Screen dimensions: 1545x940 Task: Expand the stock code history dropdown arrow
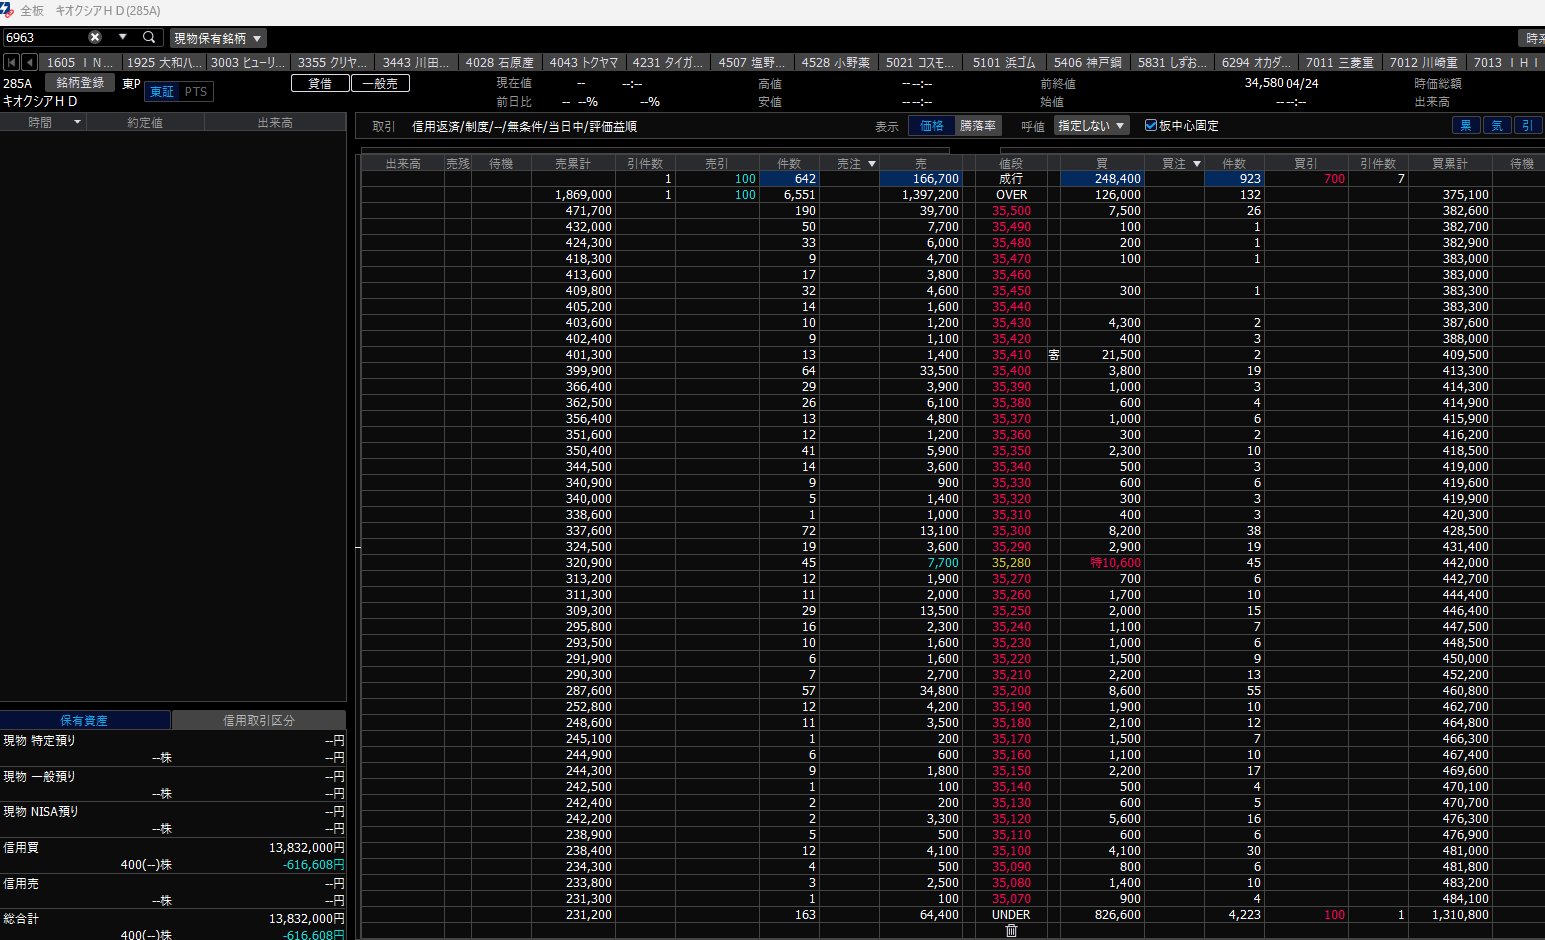(123, 37)
